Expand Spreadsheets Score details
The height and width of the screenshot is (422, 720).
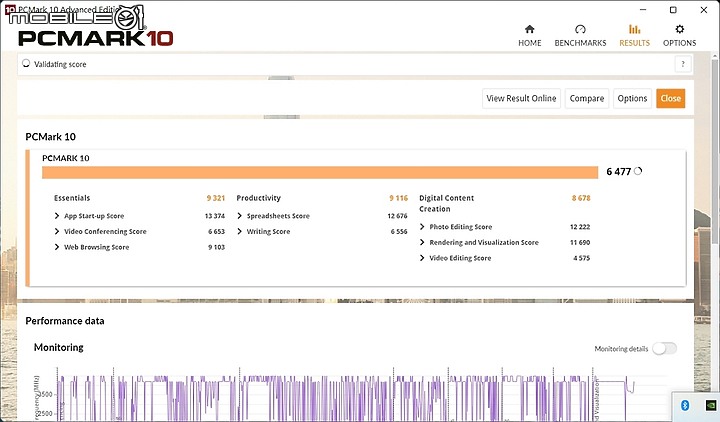pos(239,216)
